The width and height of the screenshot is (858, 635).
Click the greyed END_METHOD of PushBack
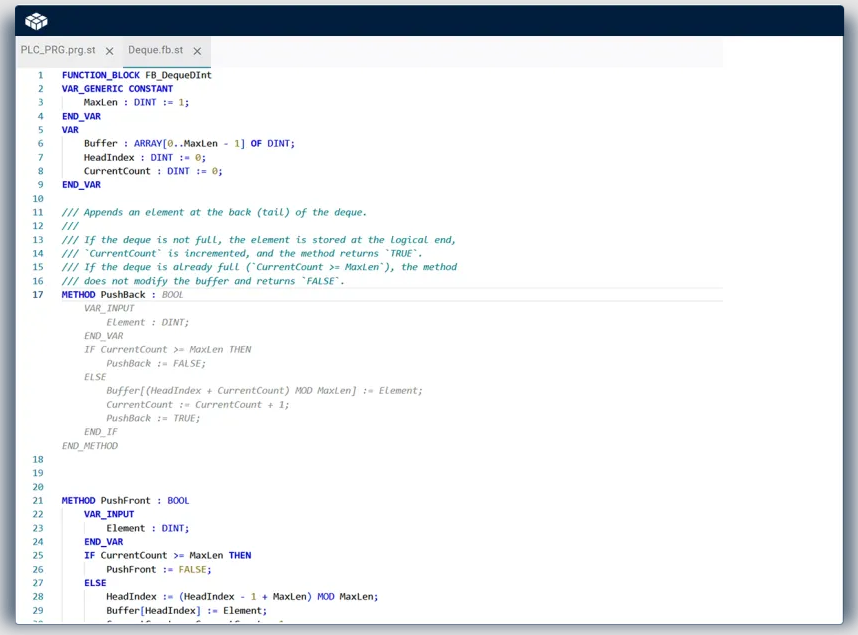coord(89,446)
